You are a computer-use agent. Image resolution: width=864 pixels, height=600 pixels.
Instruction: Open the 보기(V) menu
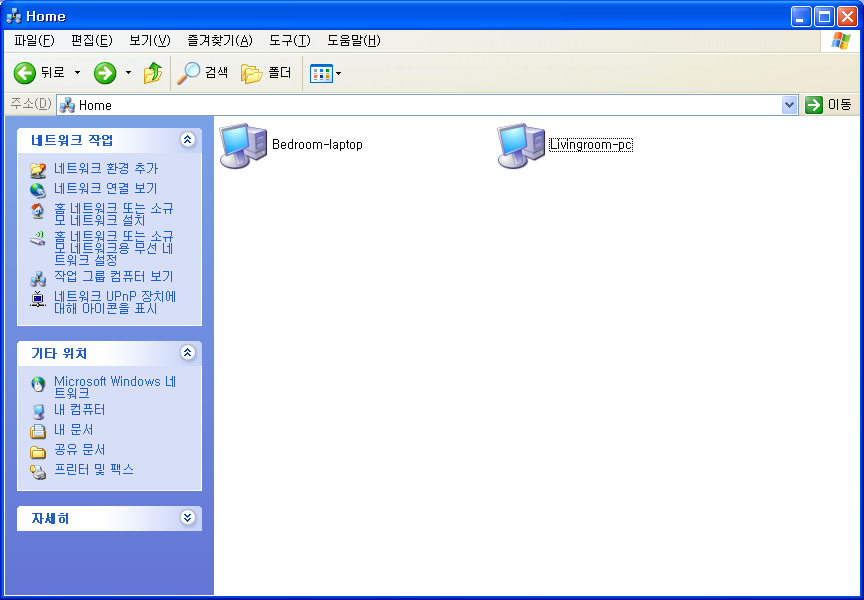pyautogui.click(x=150, y=41)
